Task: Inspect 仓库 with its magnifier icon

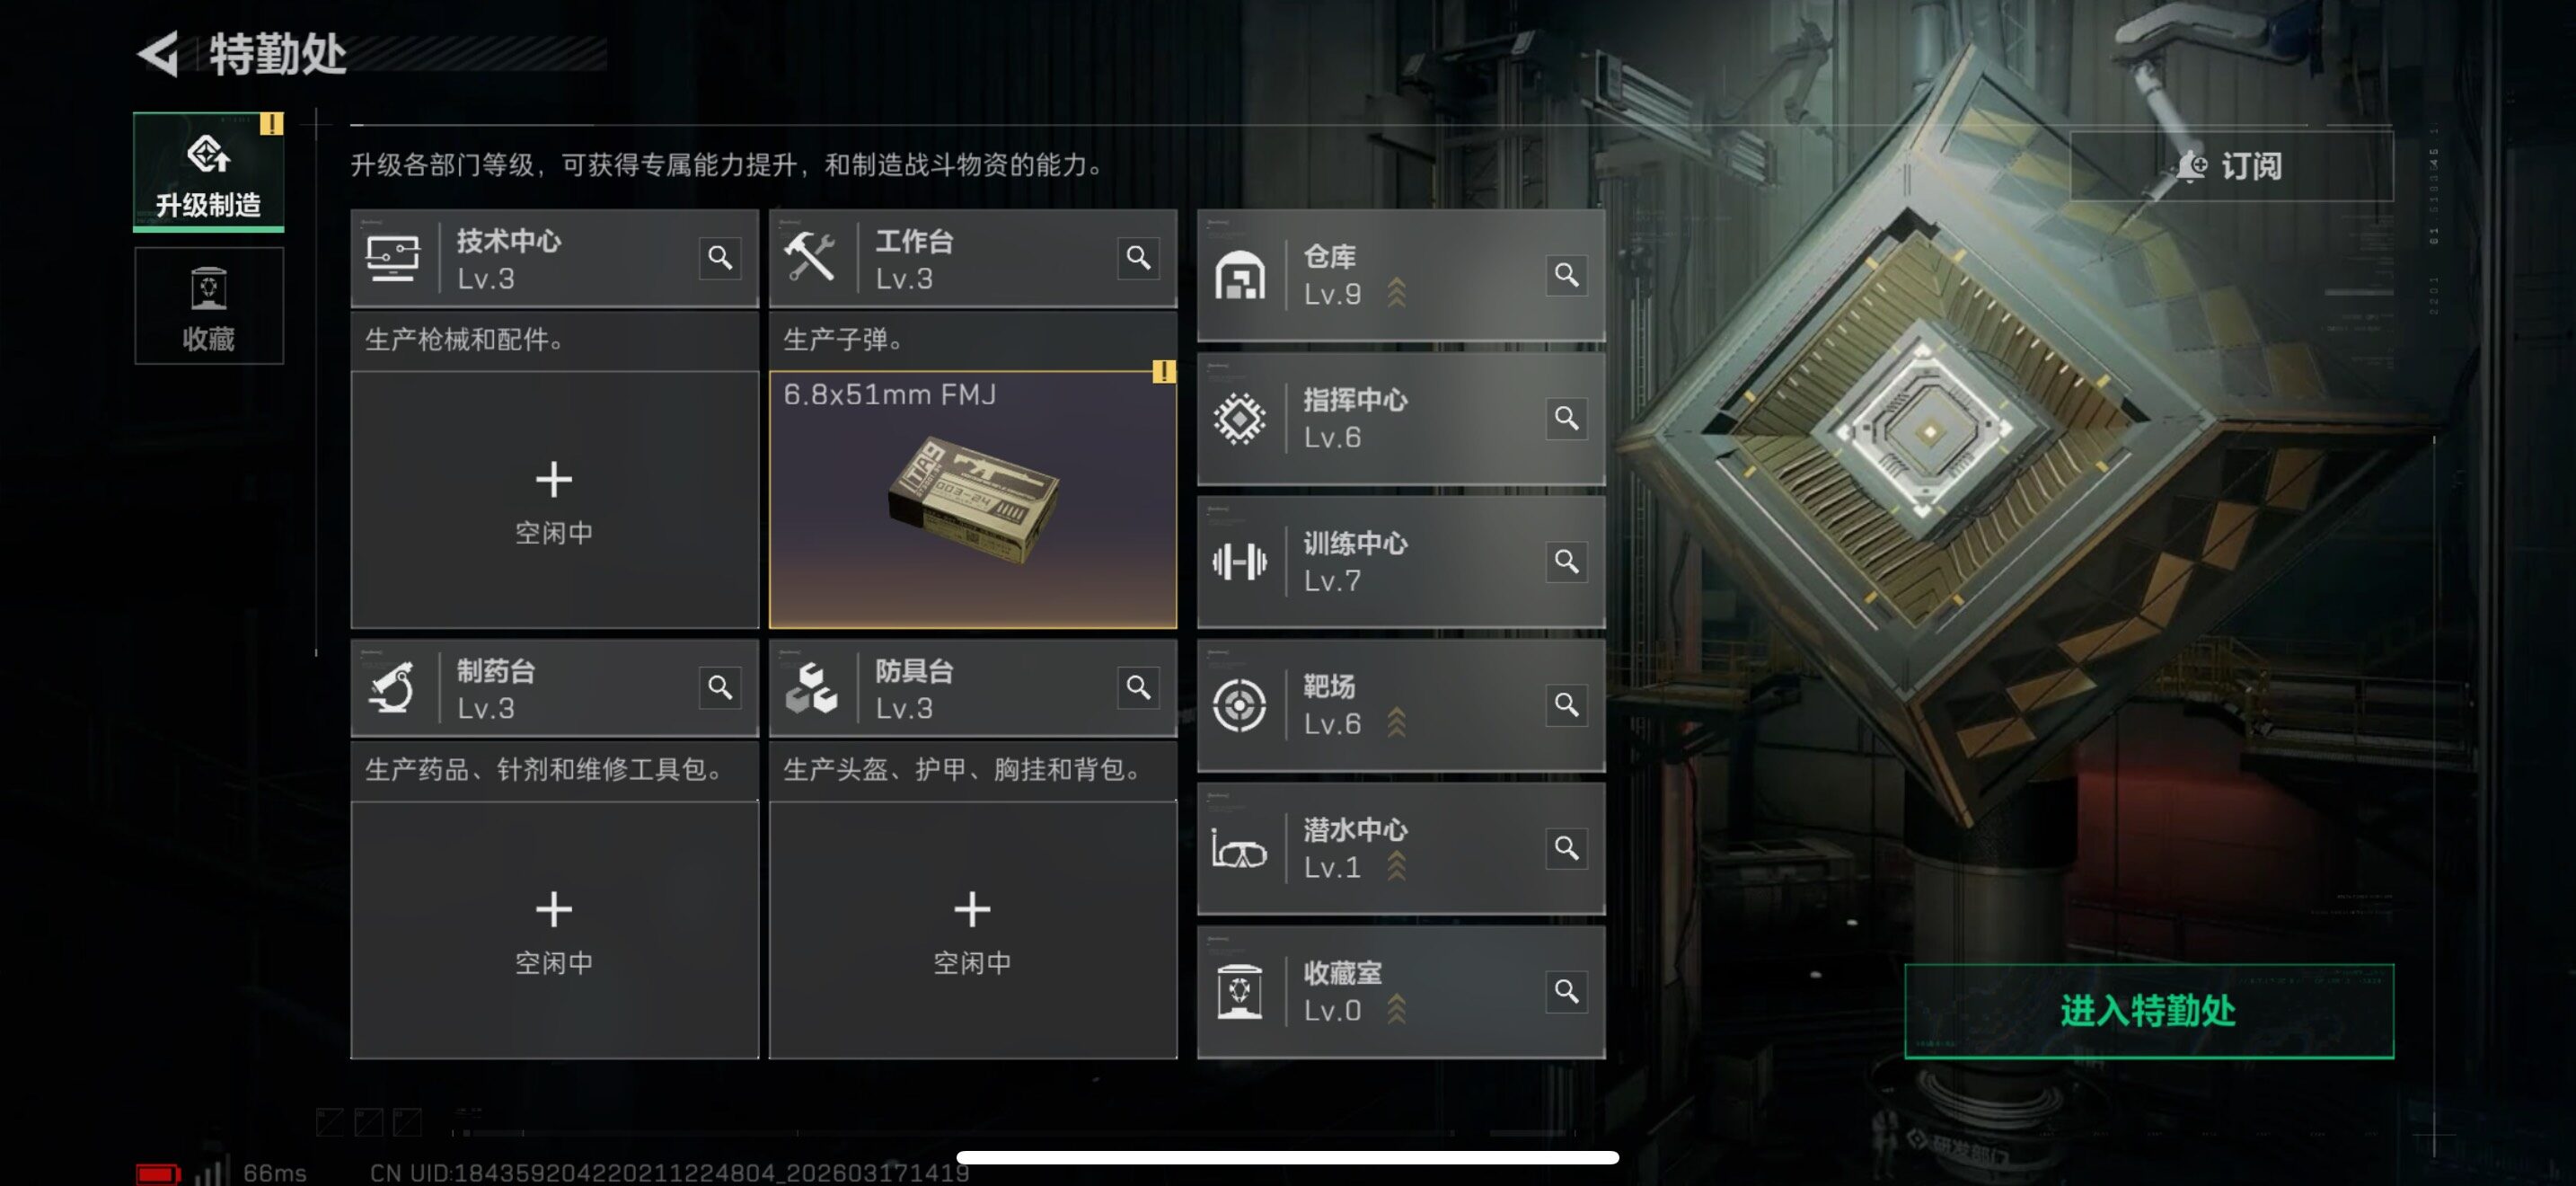Action: click(1566, 275)
